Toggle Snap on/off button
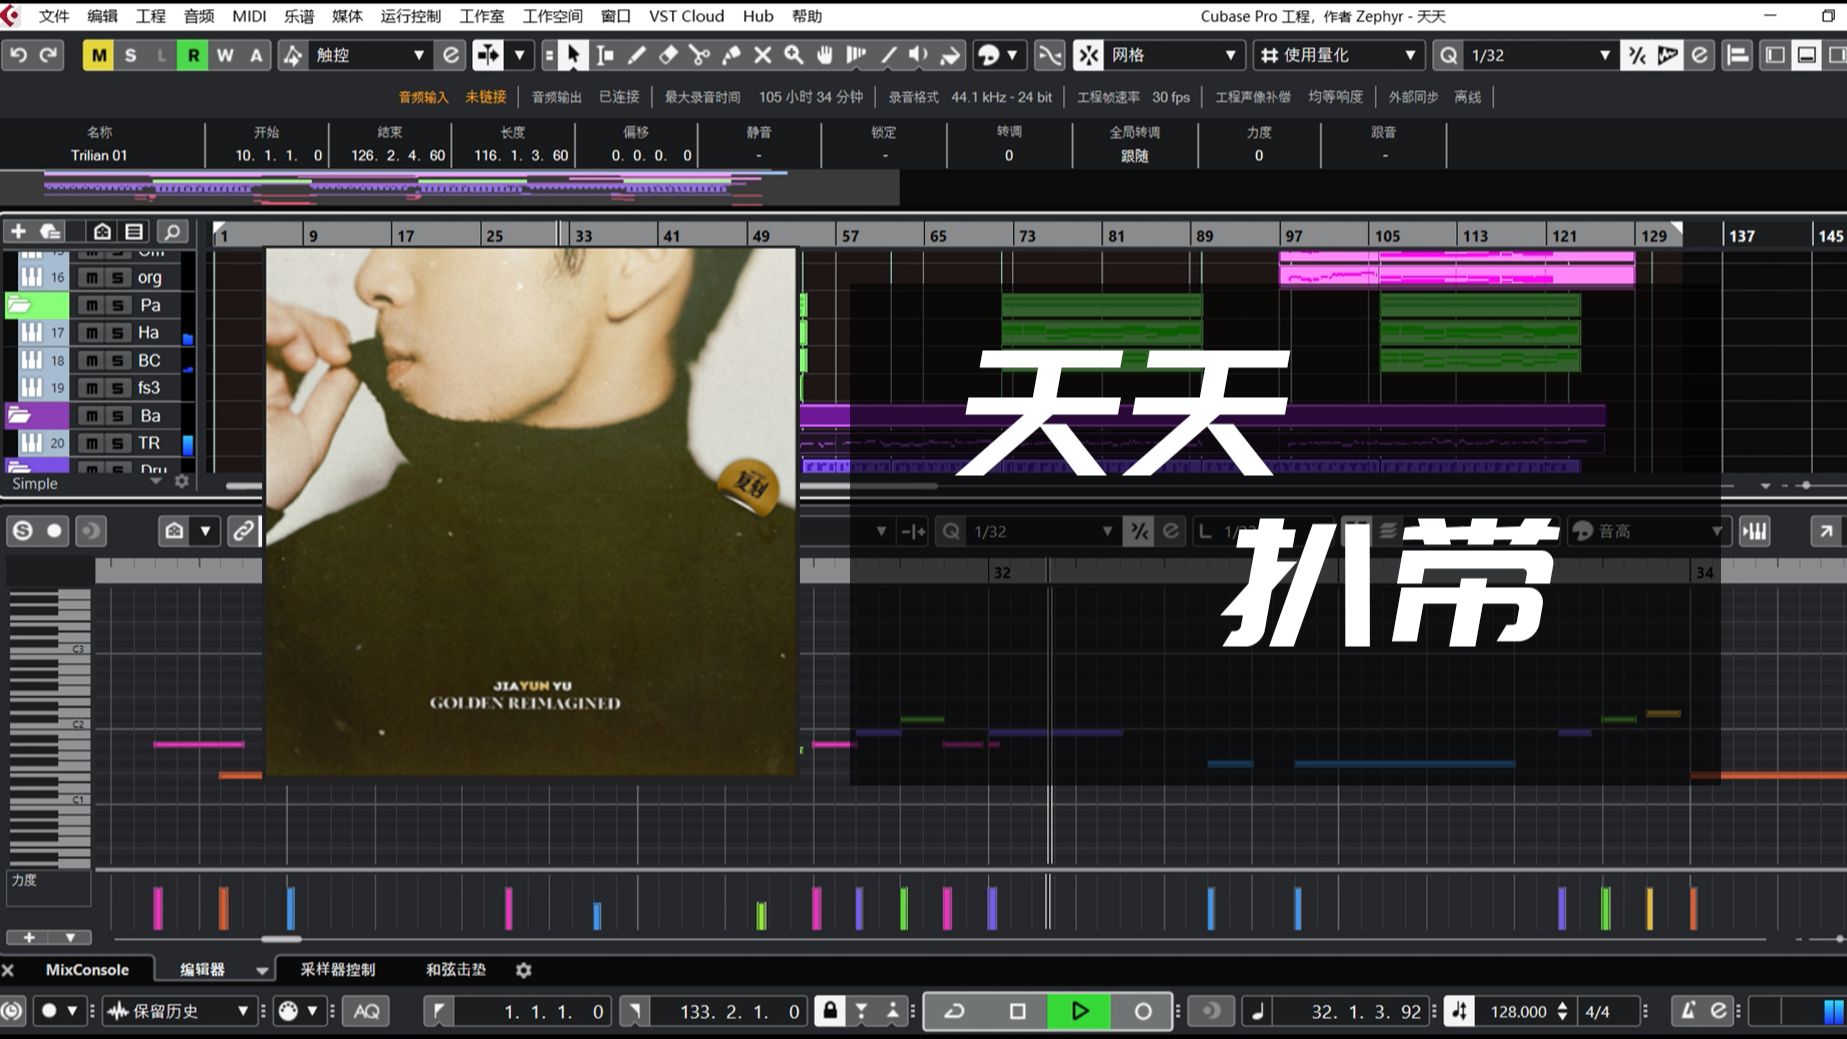The image size is (1847, 1039). pos(1088,55)
